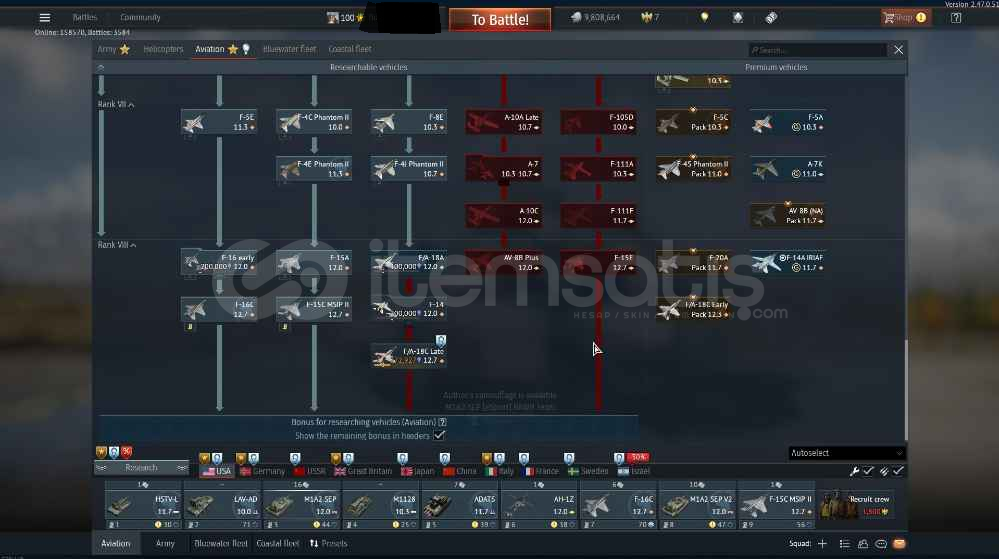Viewport: 999px width, 559px height.
Task: Open the Shop cart button
Action: pyautogui.click(x=905, y=18)
